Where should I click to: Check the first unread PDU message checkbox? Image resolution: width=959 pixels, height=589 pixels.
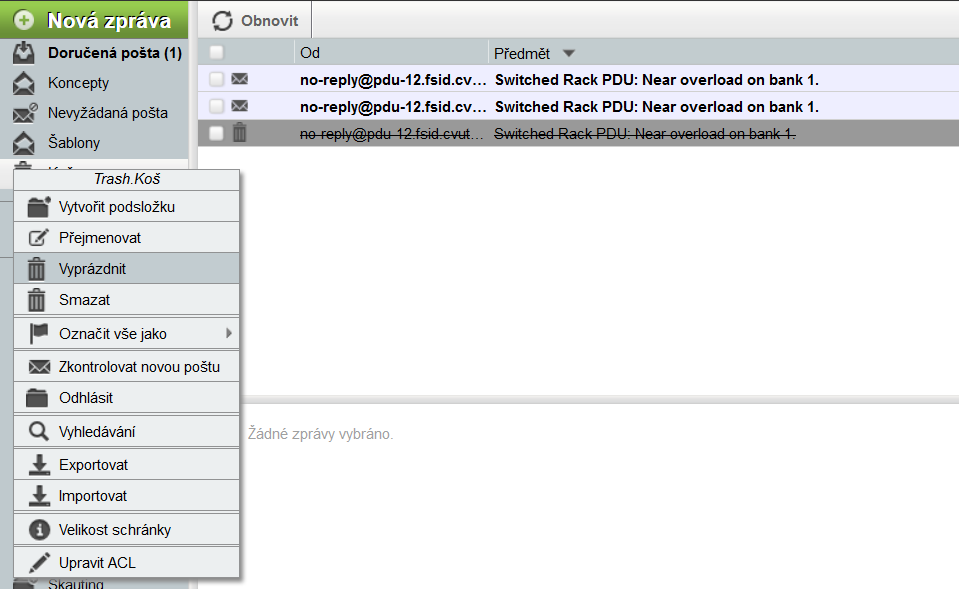click(x=217, y=79)
